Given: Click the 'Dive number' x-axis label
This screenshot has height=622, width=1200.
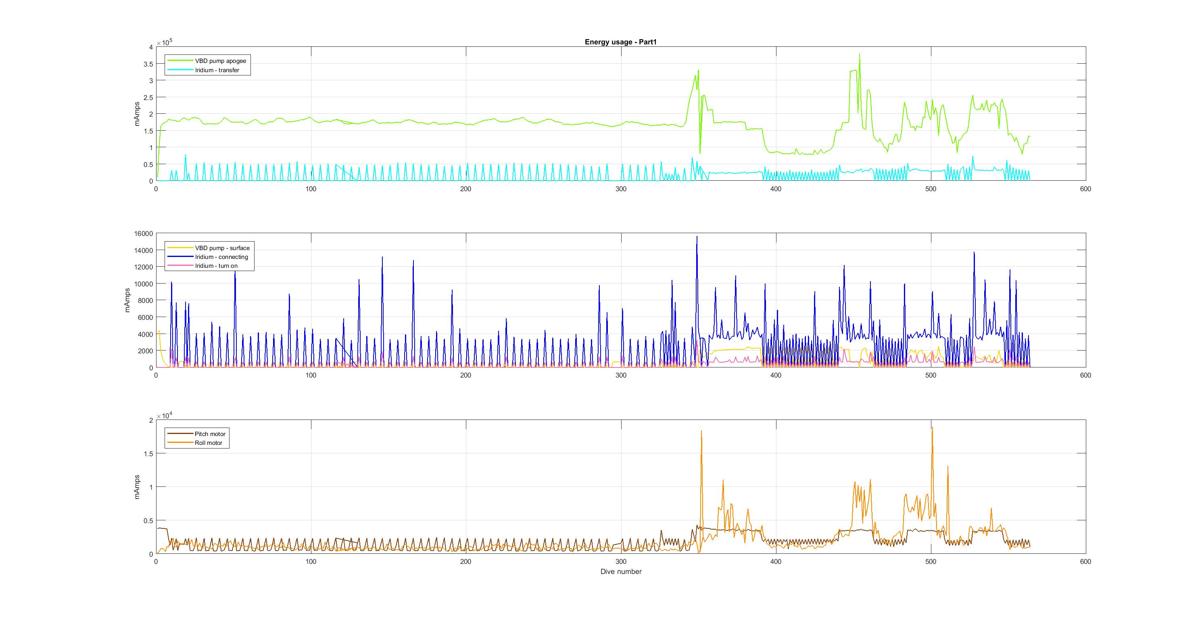Looking at the screenshot, I should [x=620, y=572].
